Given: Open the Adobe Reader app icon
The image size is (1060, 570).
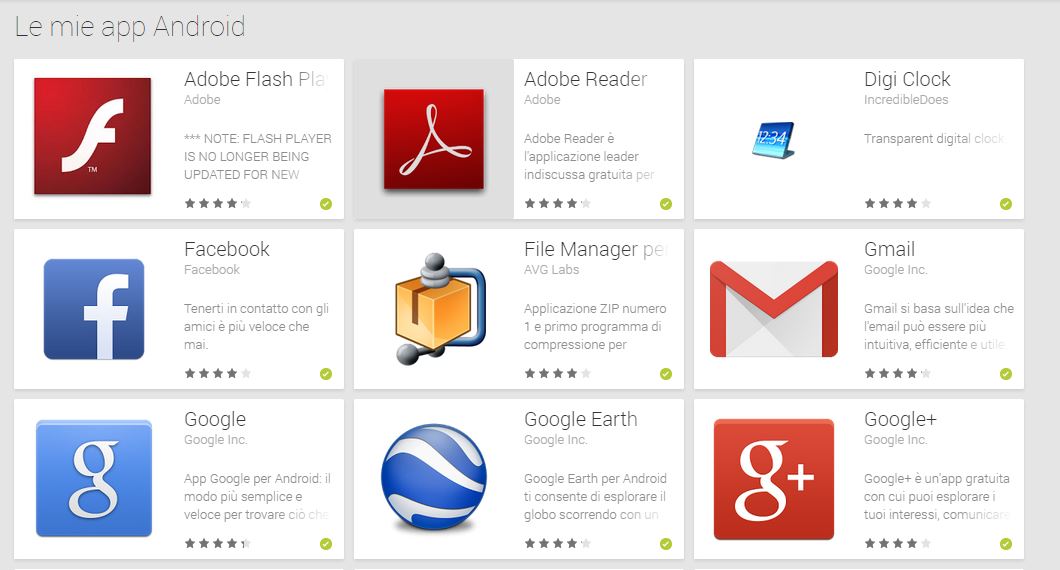Looking at the screenshot, I should 433,139.
